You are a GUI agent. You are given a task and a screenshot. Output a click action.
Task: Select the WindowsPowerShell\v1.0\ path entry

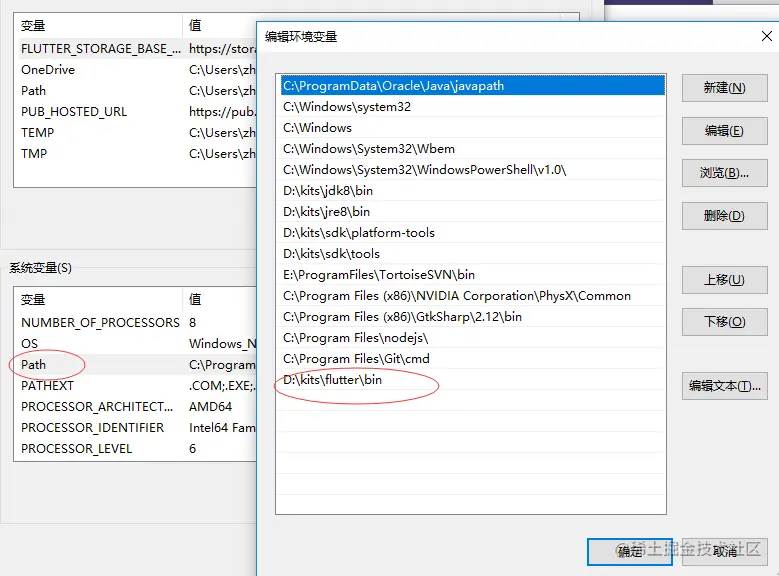point(472,169)
